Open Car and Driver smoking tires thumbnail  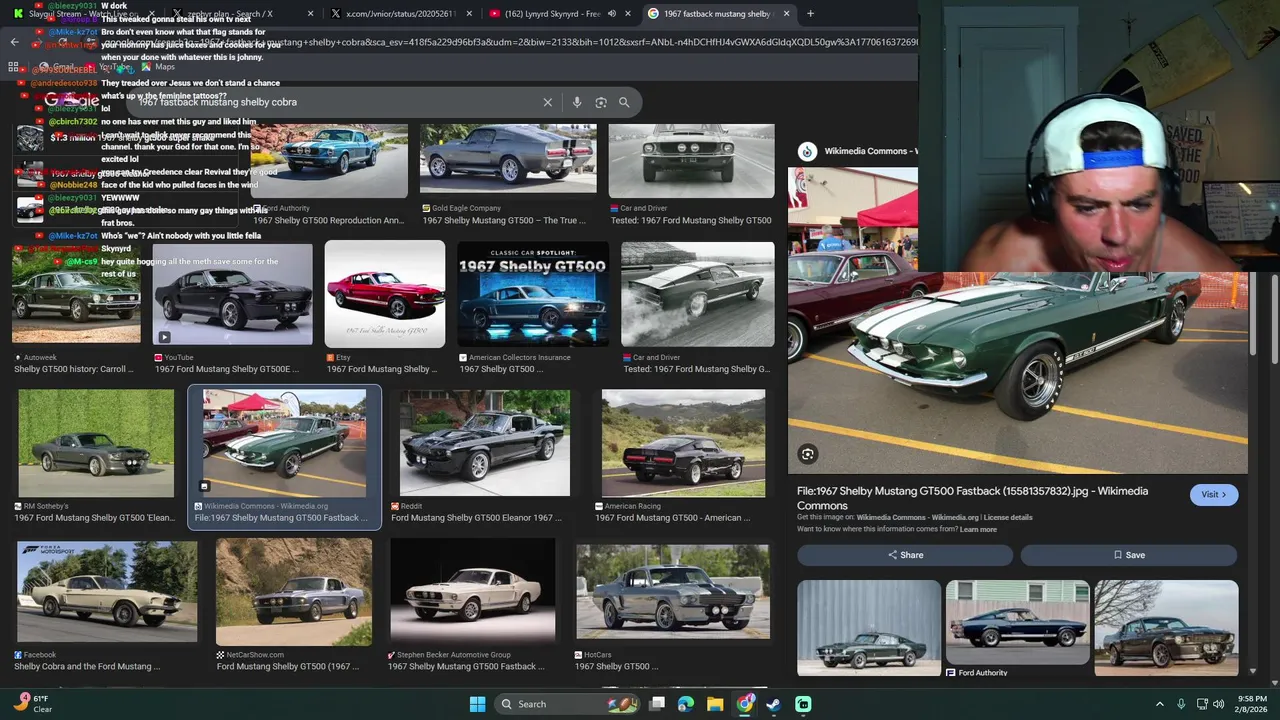[x=698, y=294]
